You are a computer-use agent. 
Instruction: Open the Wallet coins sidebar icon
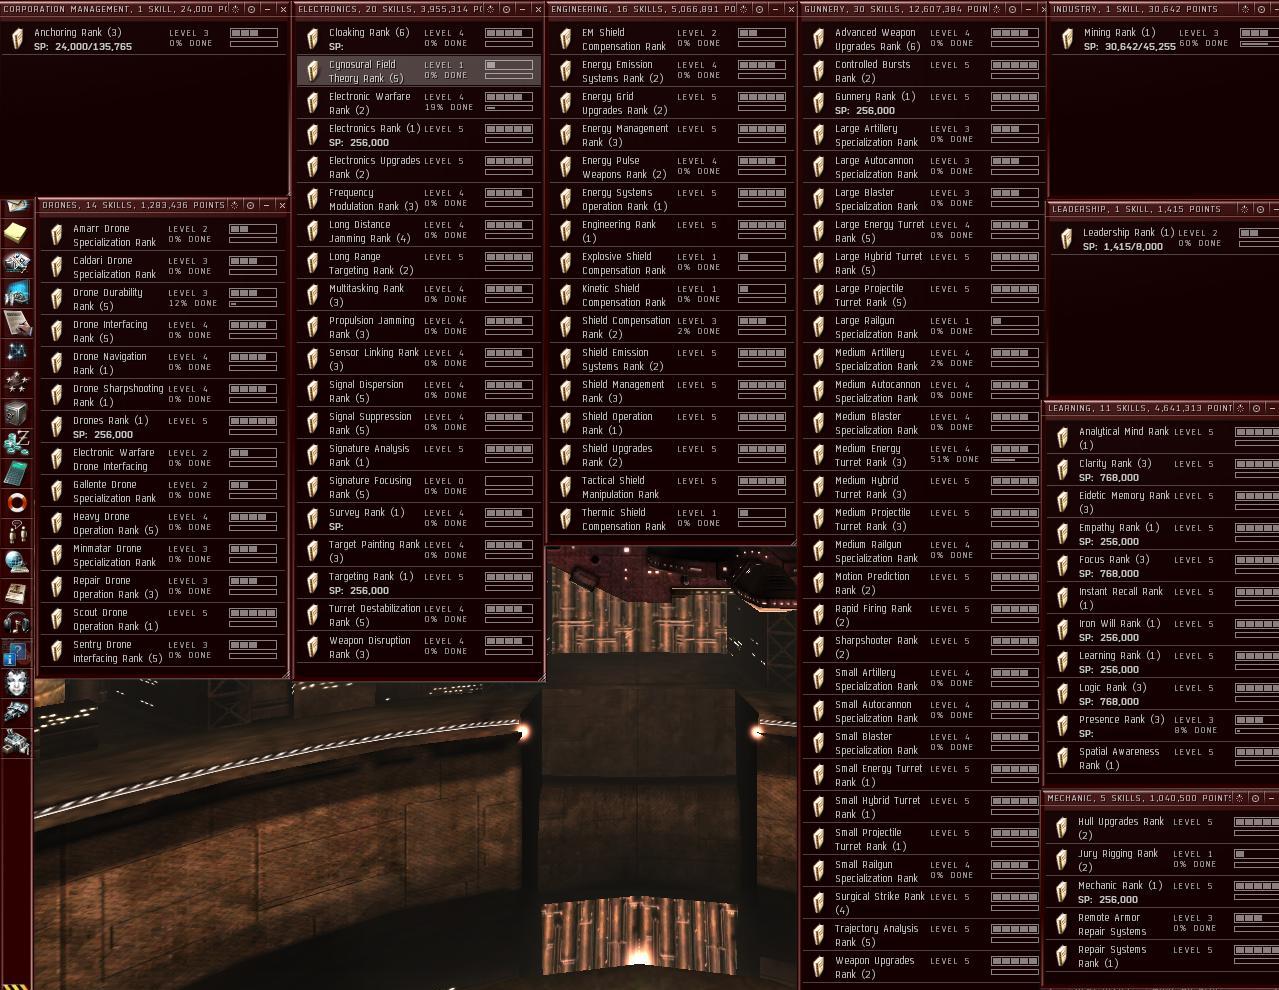point(16,443)
